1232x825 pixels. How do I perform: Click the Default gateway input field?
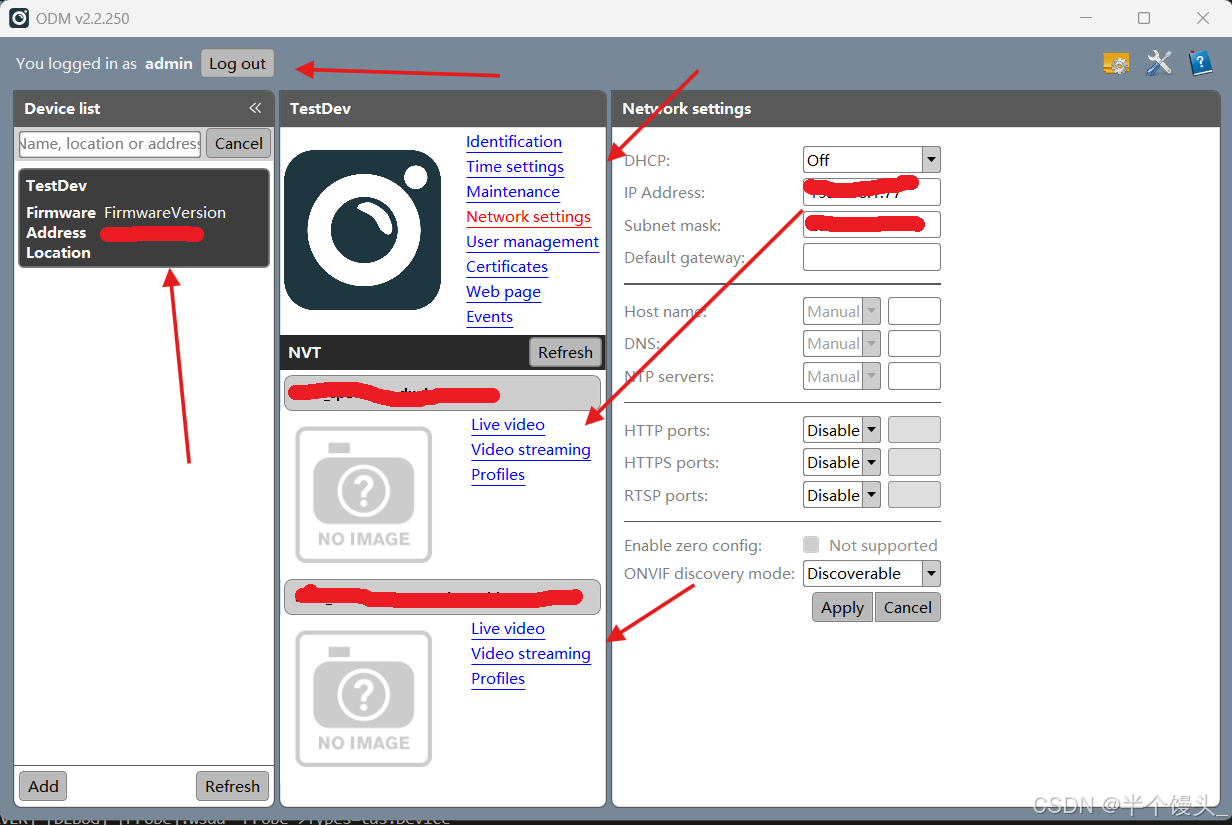tap(871, 257)
